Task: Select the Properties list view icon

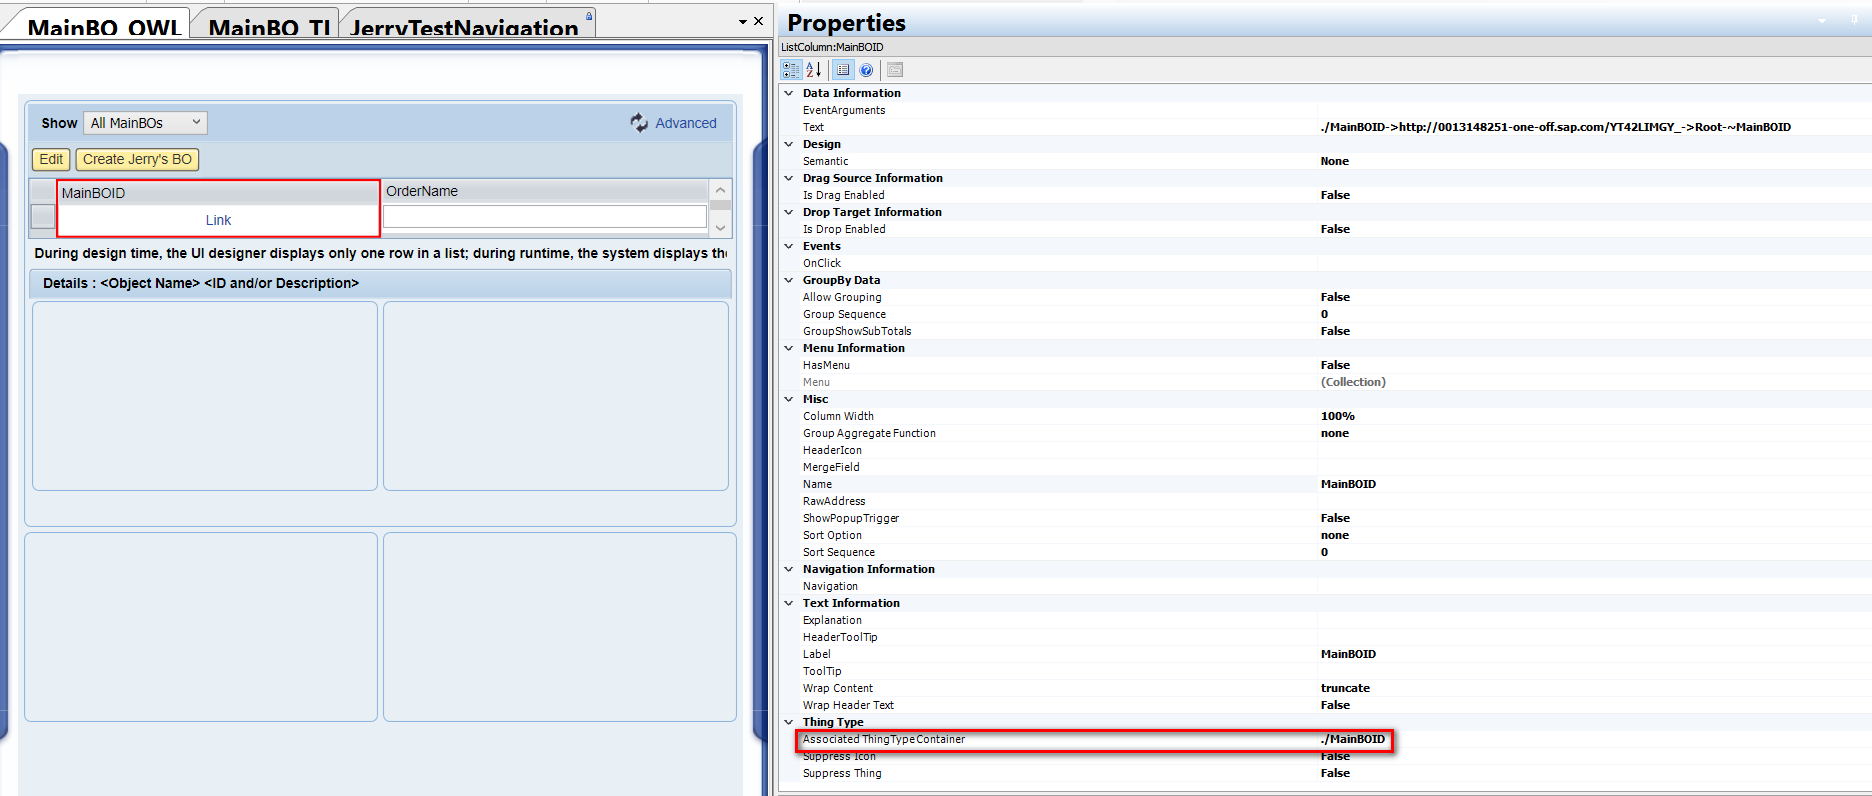Action: coord(843,70)
